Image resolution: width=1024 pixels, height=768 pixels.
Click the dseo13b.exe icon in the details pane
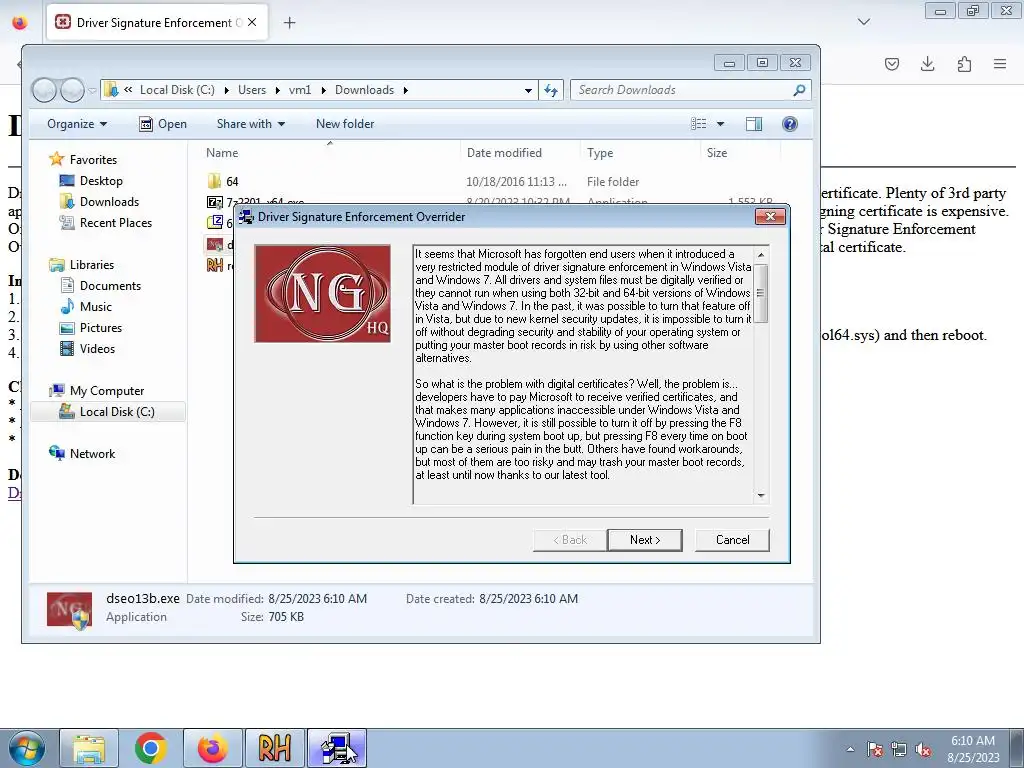(69, 610)
